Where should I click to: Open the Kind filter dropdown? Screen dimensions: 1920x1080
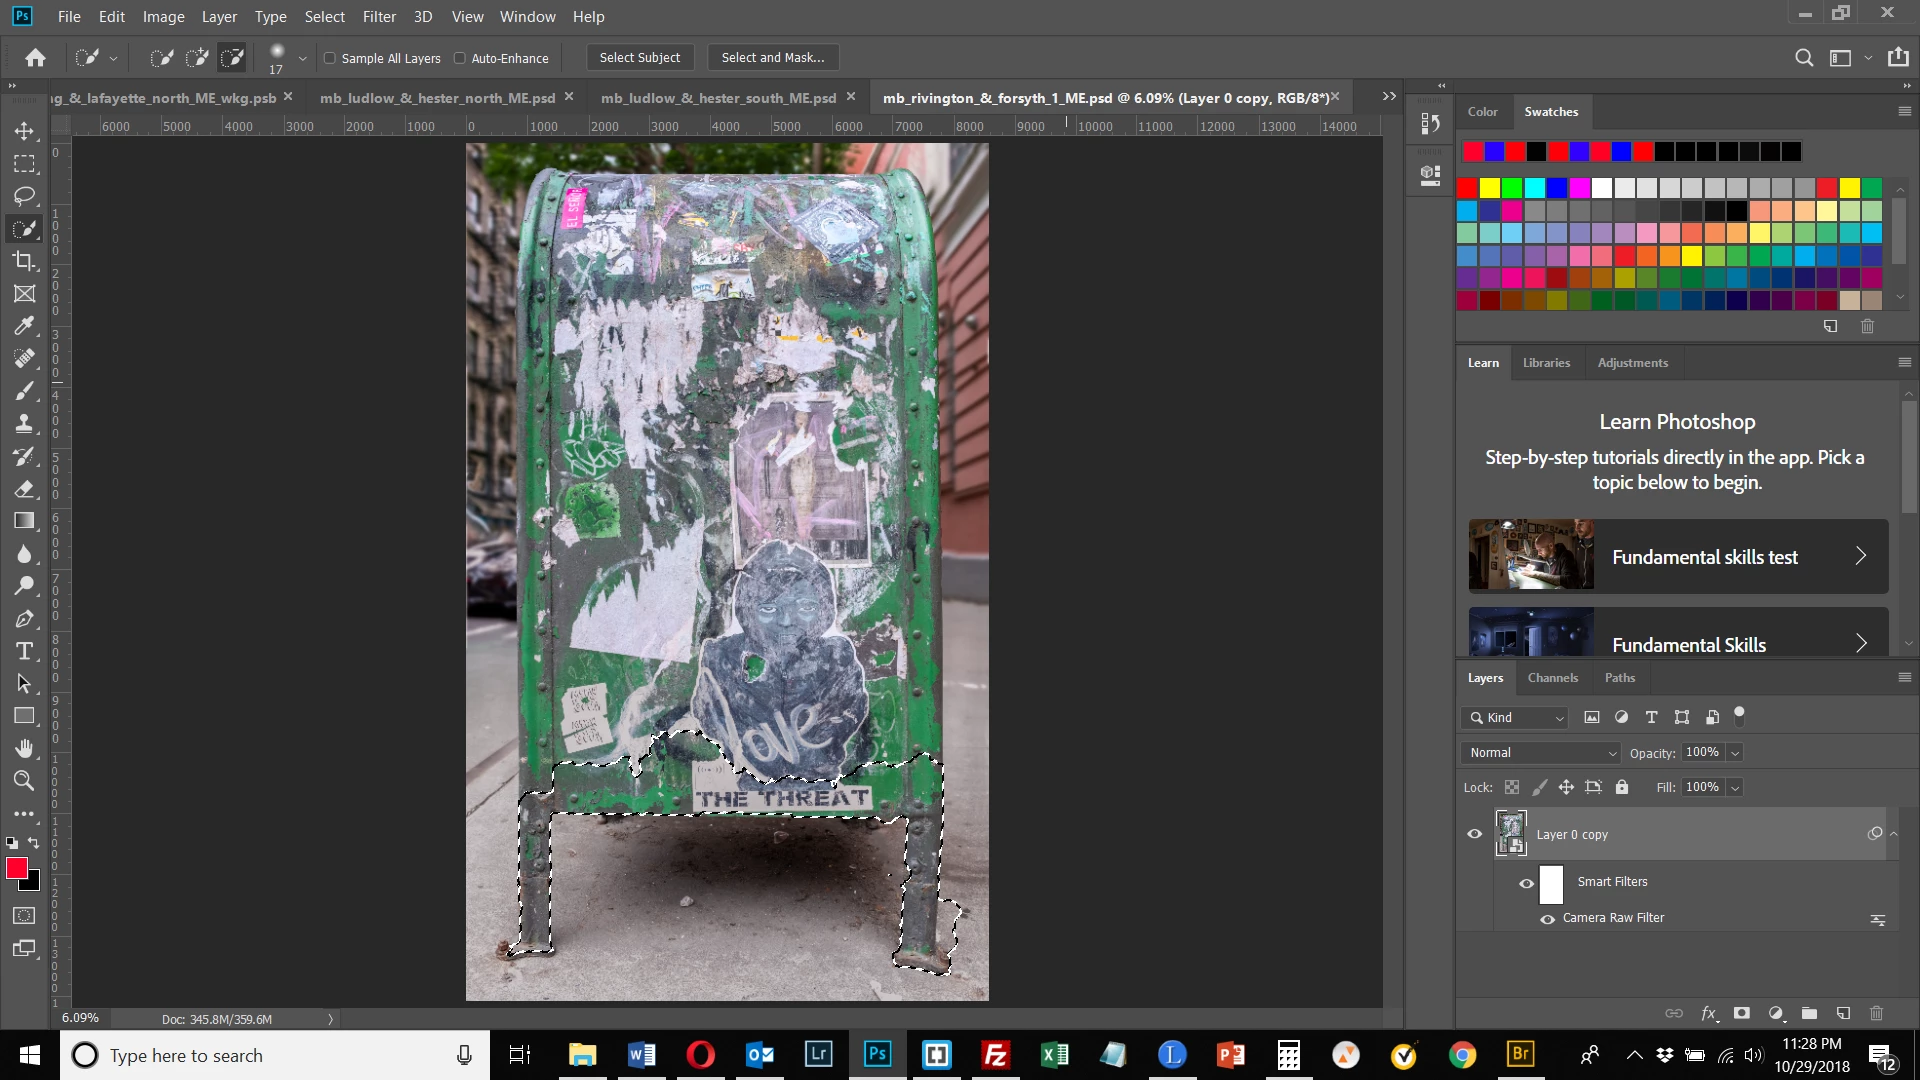1516,718
